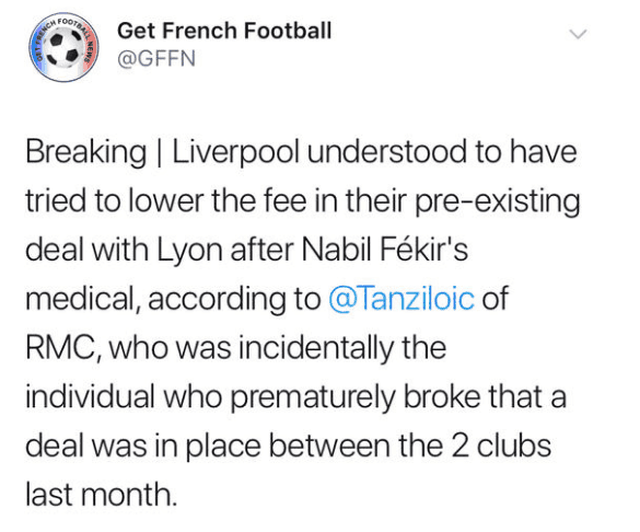The image size is (640, 532).
Task: Select the Get French Football display name
Action: (x=224, y=31)
